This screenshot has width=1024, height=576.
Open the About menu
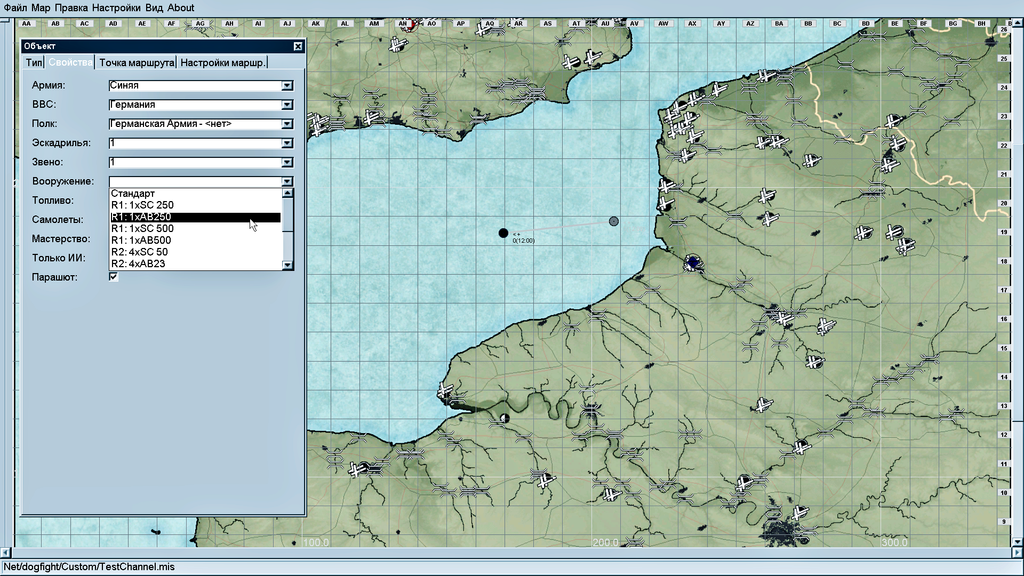[x=181, y=8]
